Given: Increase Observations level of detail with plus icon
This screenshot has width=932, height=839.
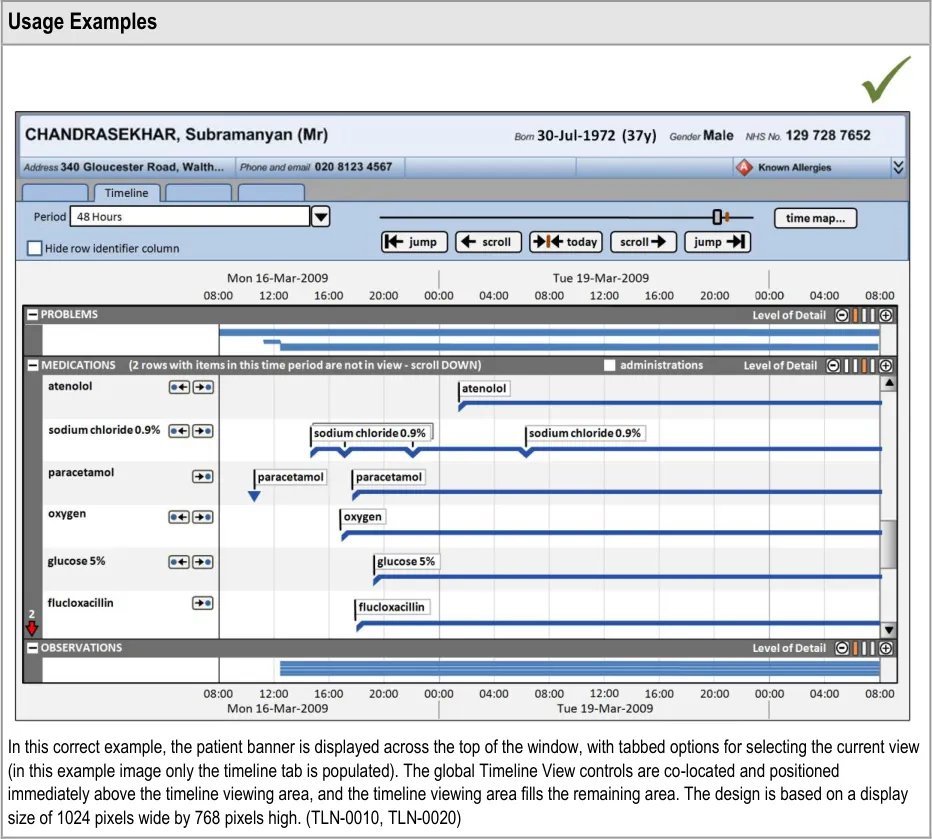Looking at the screenshot, I should pos(886,648).
